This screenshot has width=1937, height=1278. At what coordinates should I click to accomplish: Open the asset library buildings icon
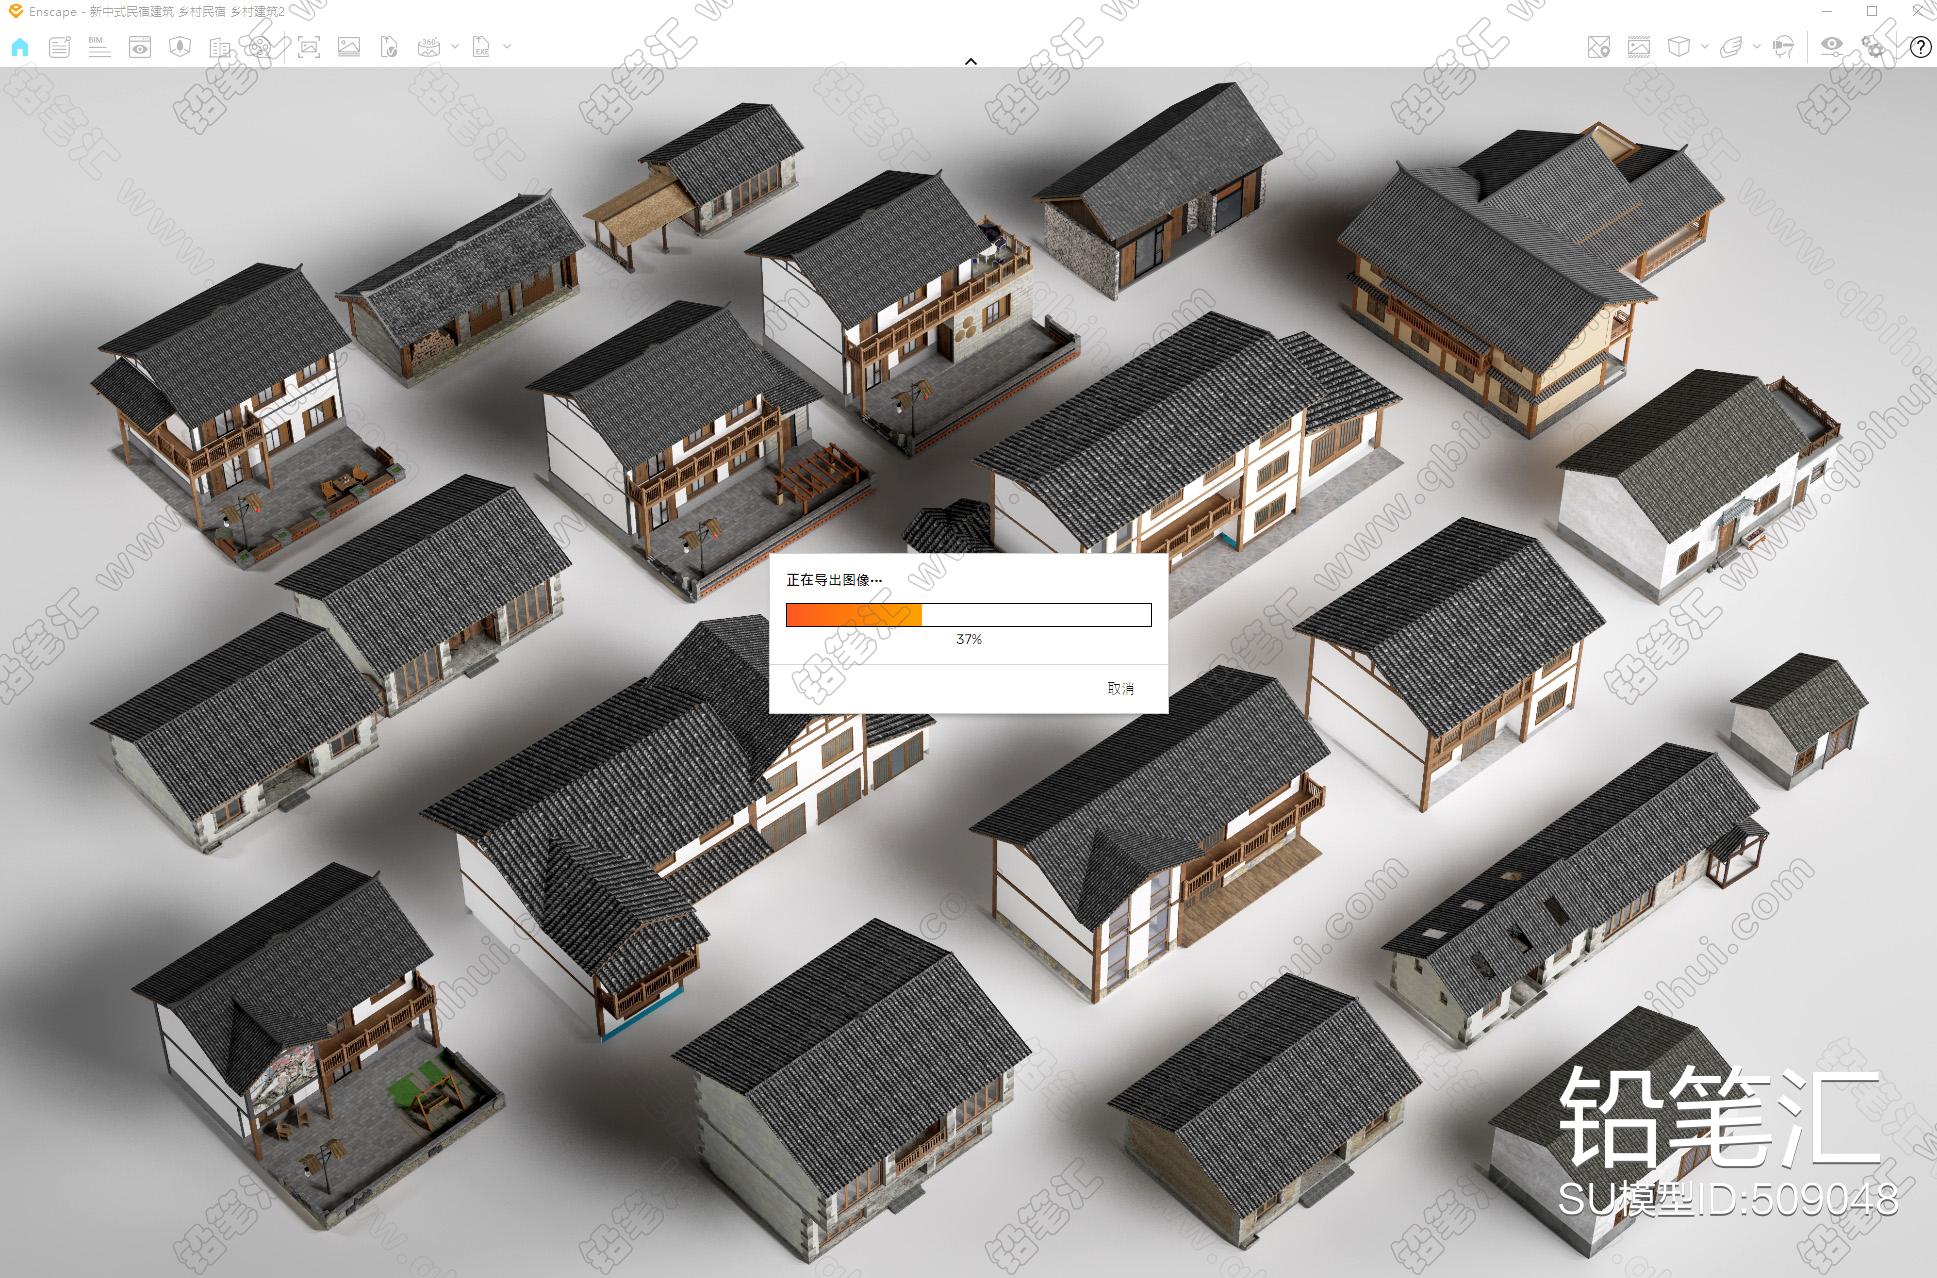220,47
